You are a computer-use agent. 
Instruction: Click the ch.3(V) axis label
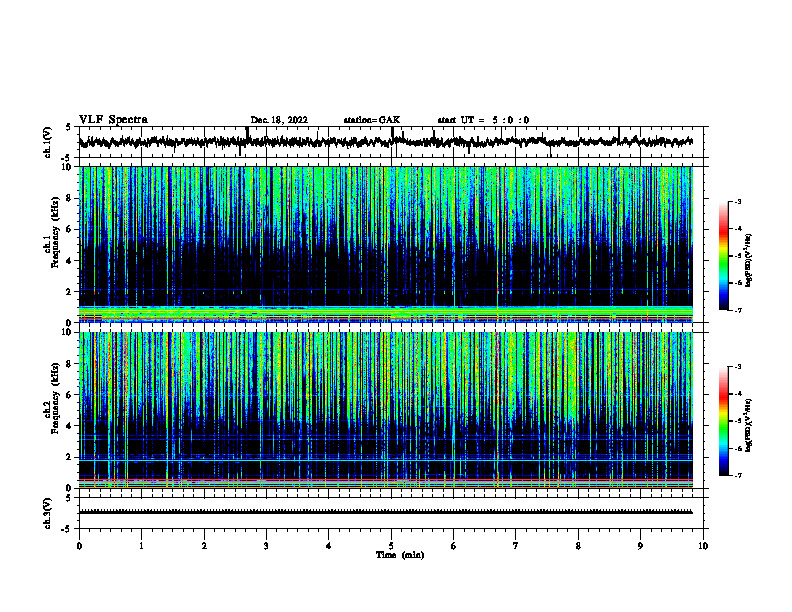[x=48, y=513]
